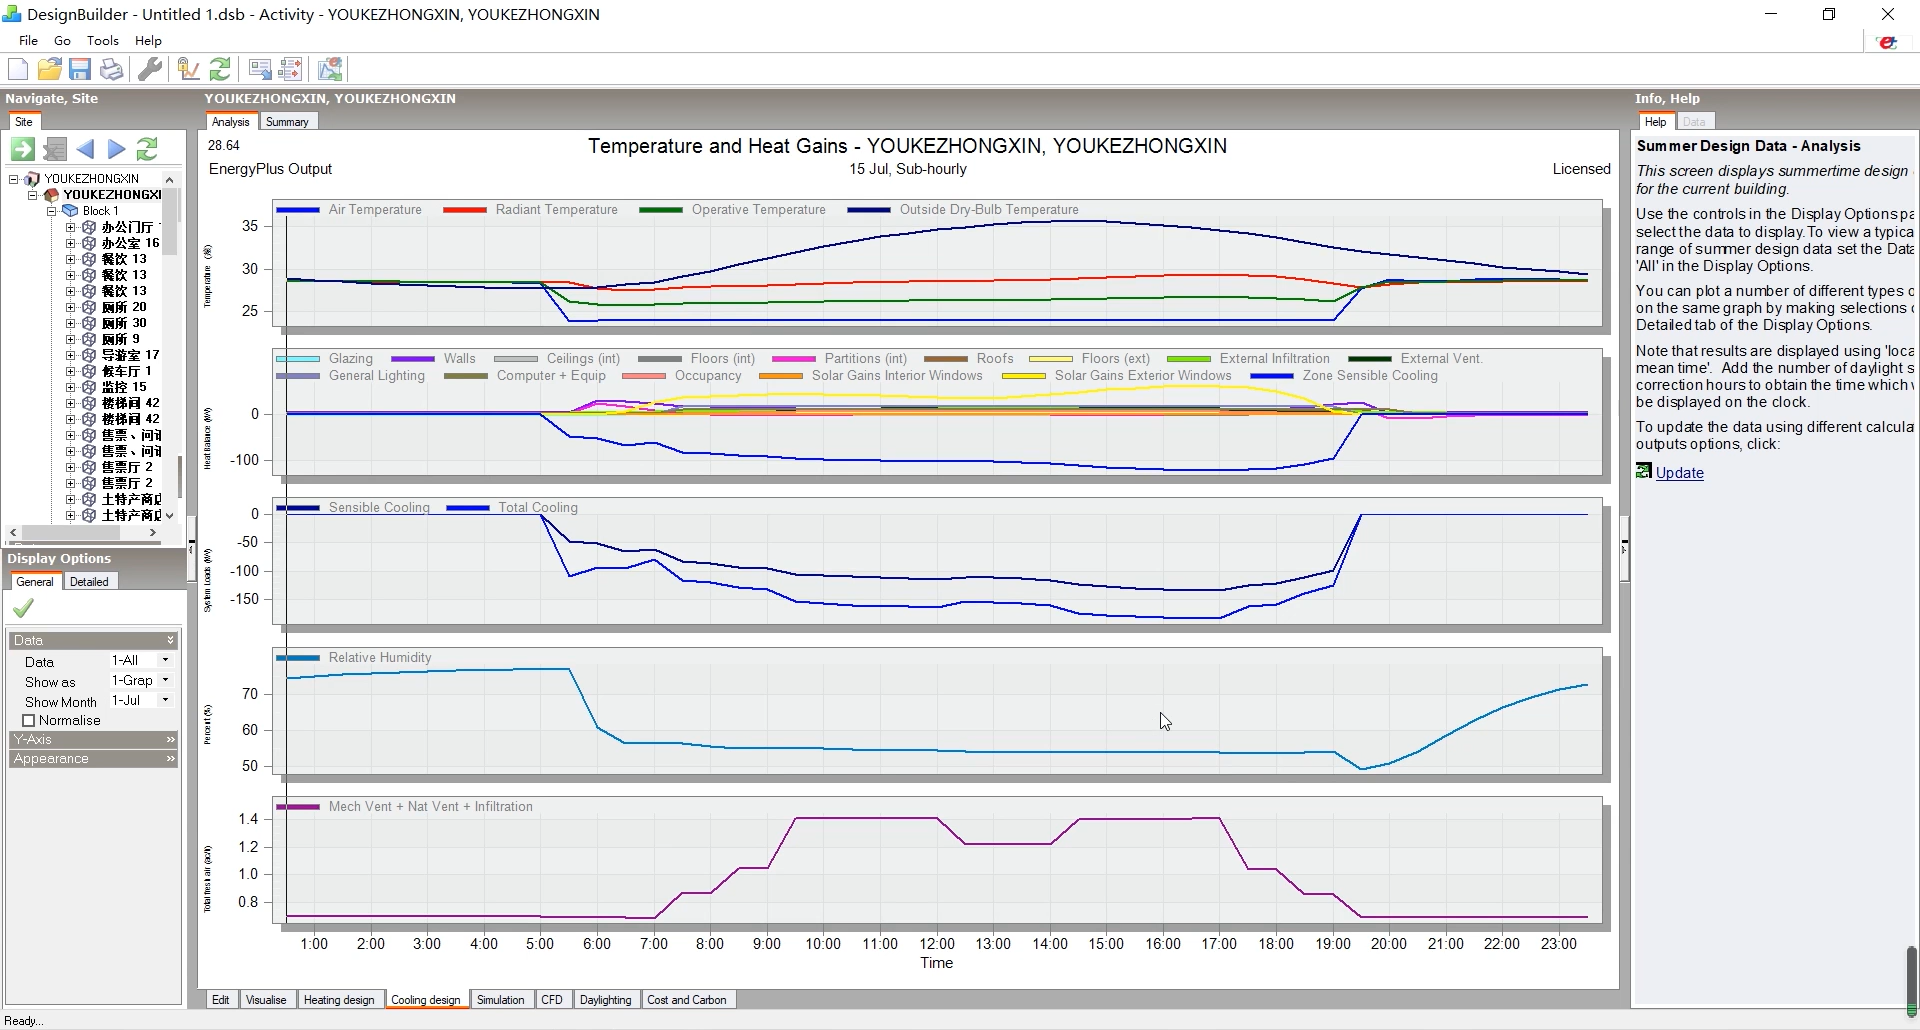Switch to the Detailed display options tab
The width and height of the screenshot is (1920, 1030).
coord(89,582)
